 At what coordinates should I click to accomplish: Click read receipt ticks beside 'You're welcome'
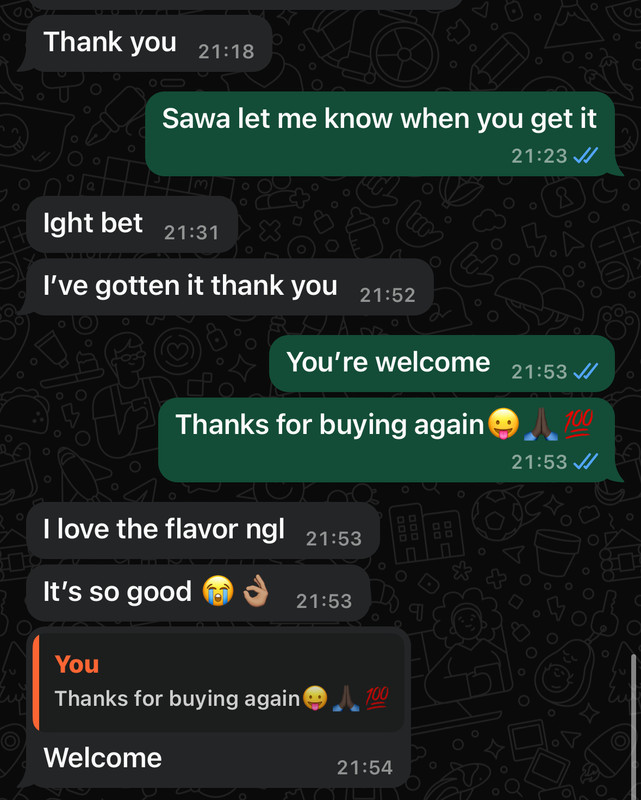(585, 371)
